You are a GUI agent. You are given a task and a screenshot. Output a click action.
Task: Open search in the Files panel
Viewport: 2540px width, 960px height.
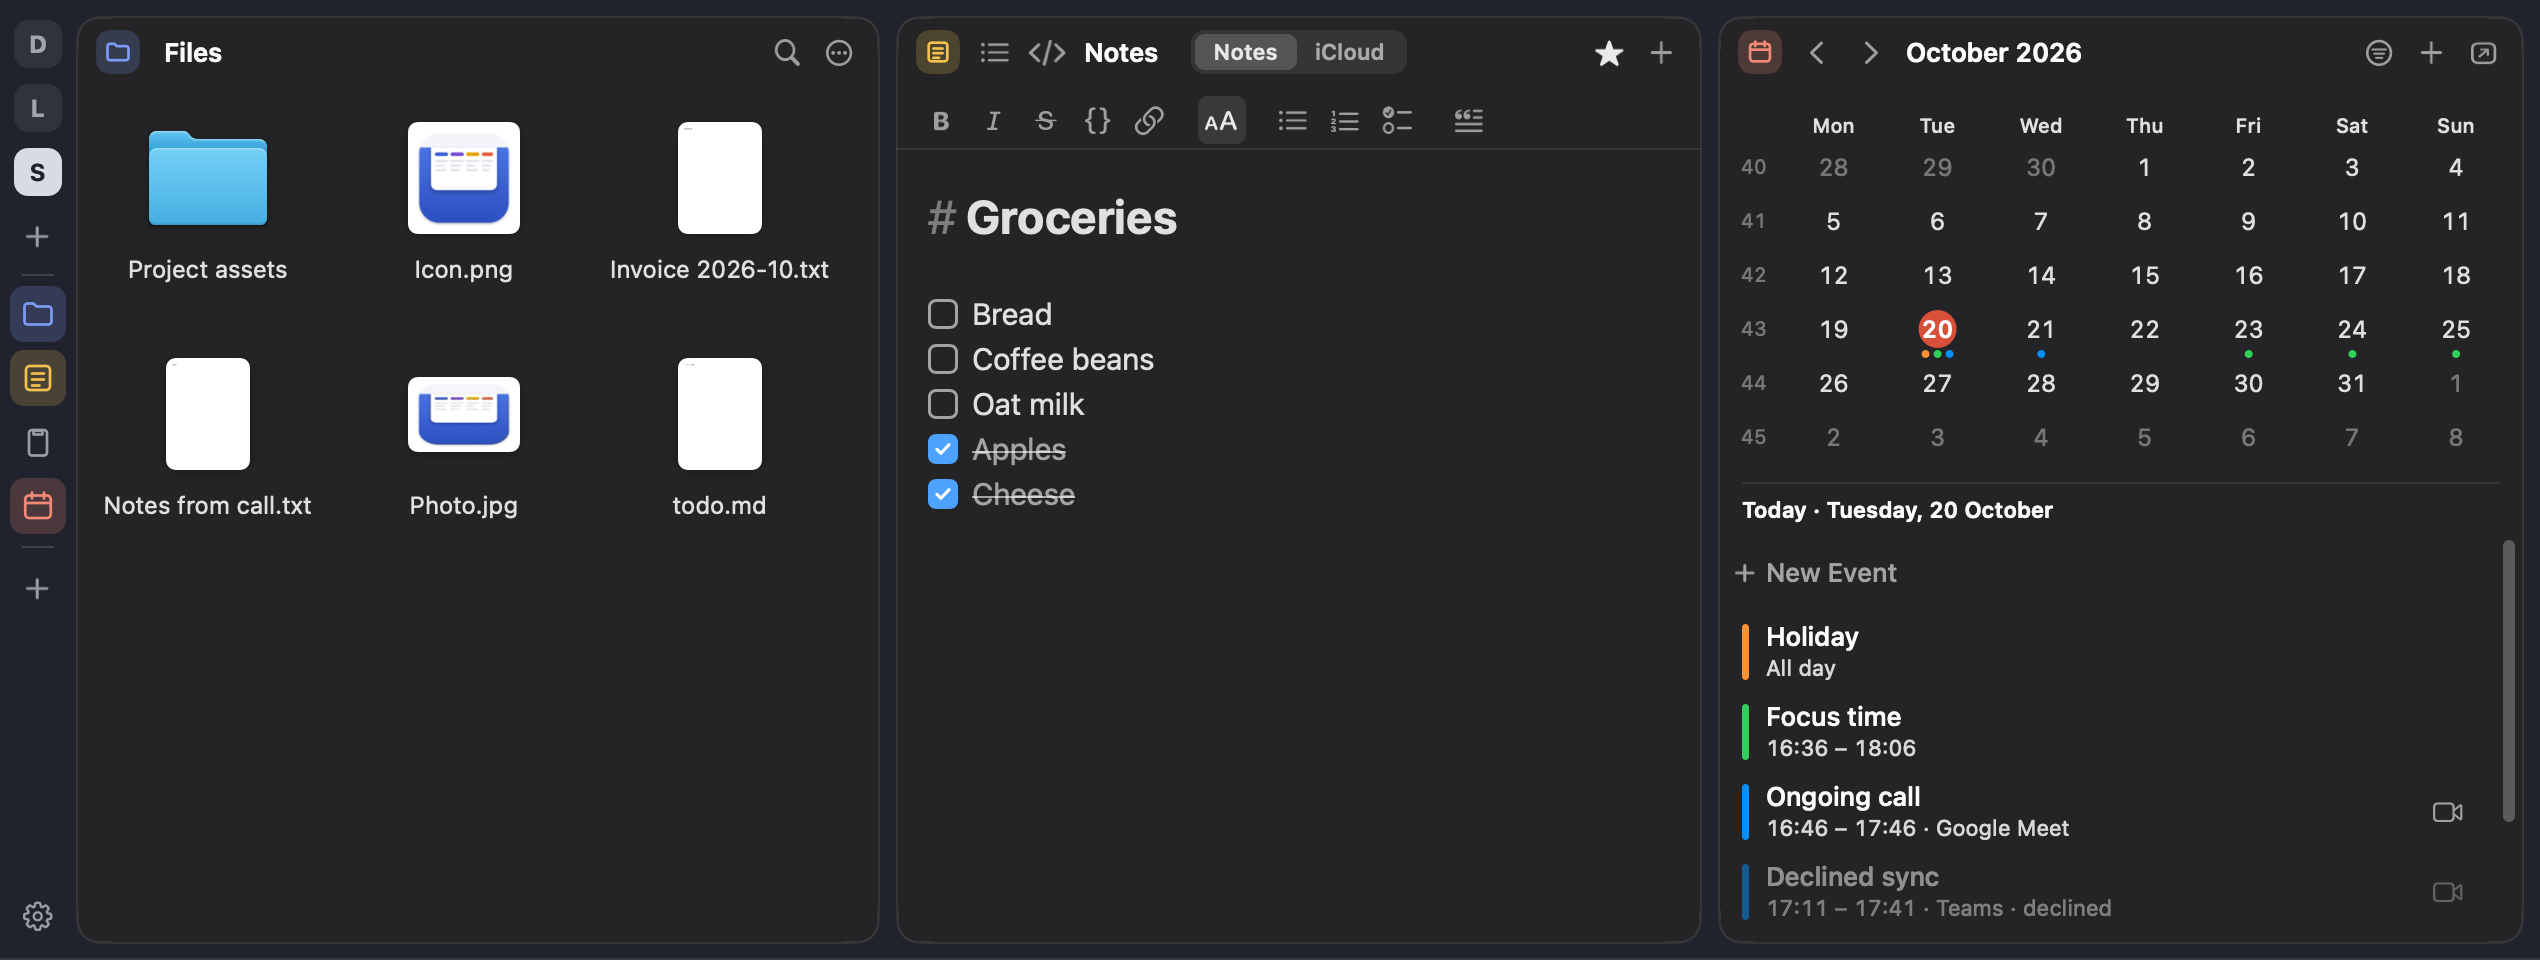tap(787, 53)
